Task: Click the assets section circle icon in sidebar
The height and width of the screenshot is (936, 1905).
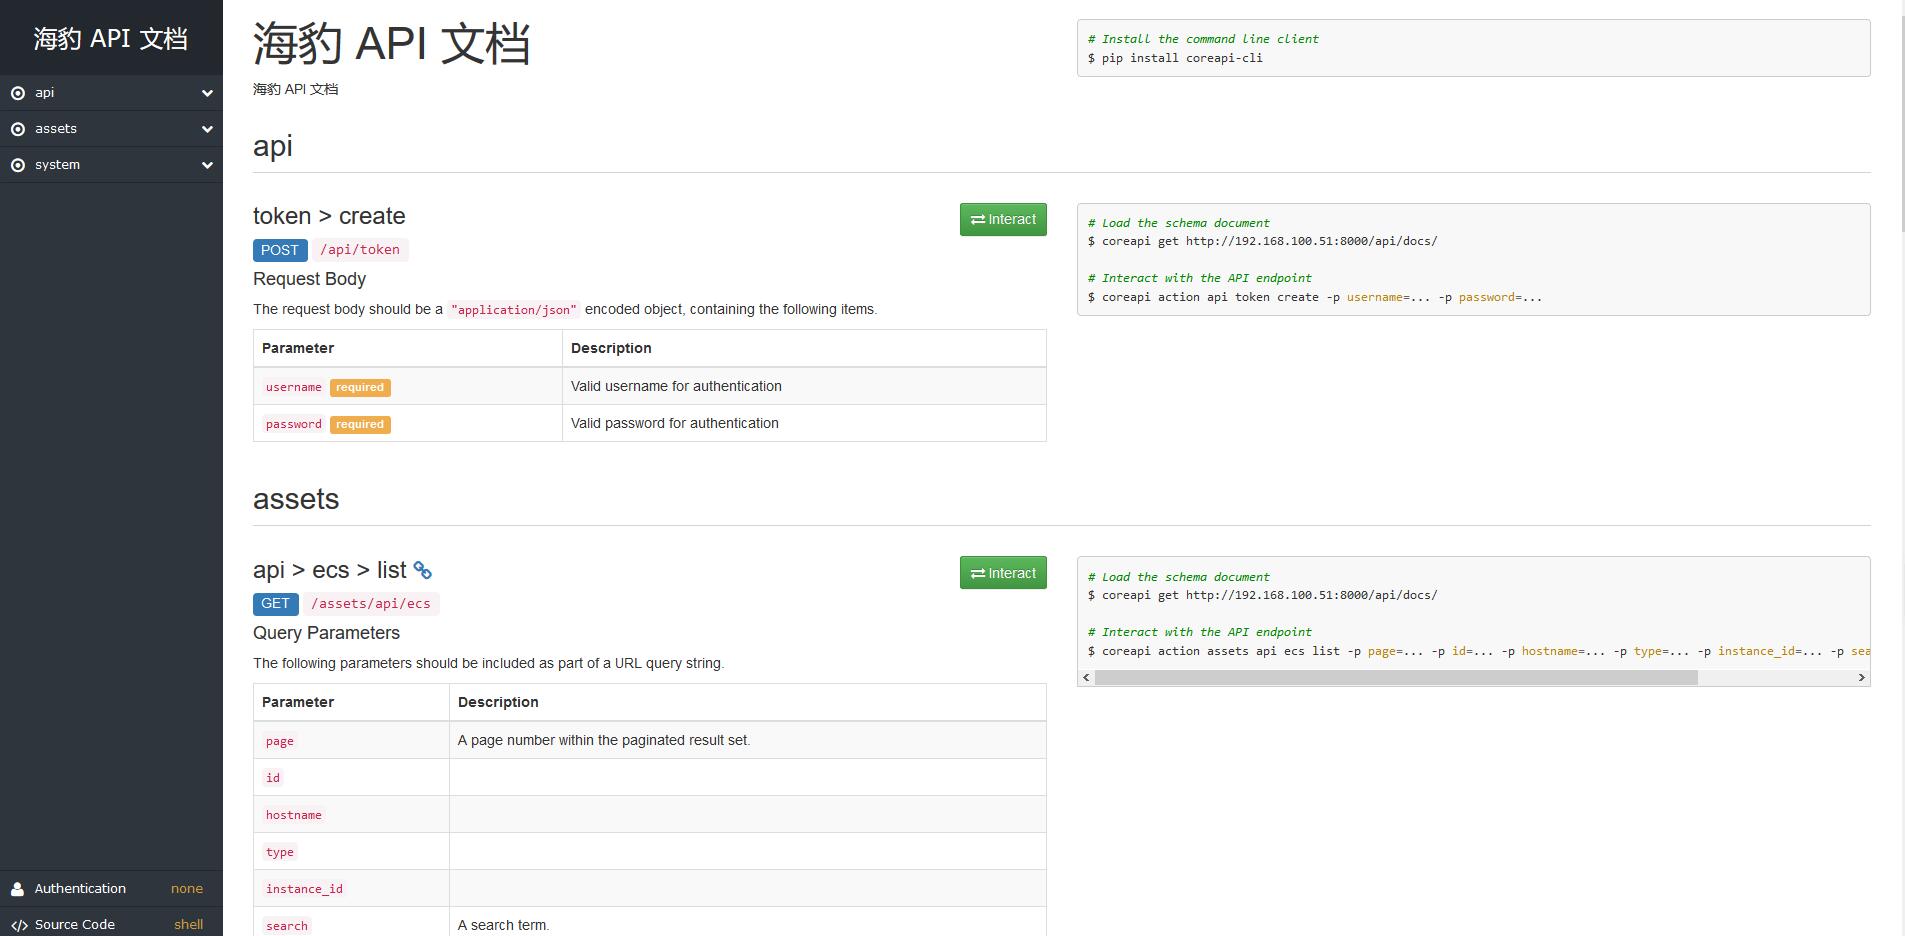Action: (18, 129)
